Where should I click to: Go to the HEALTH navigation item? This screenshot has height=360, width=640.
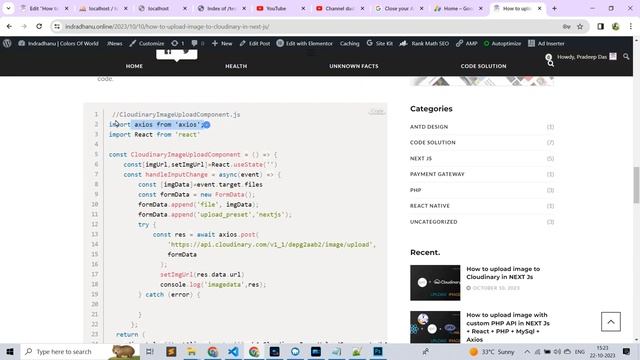coord(236,66)
